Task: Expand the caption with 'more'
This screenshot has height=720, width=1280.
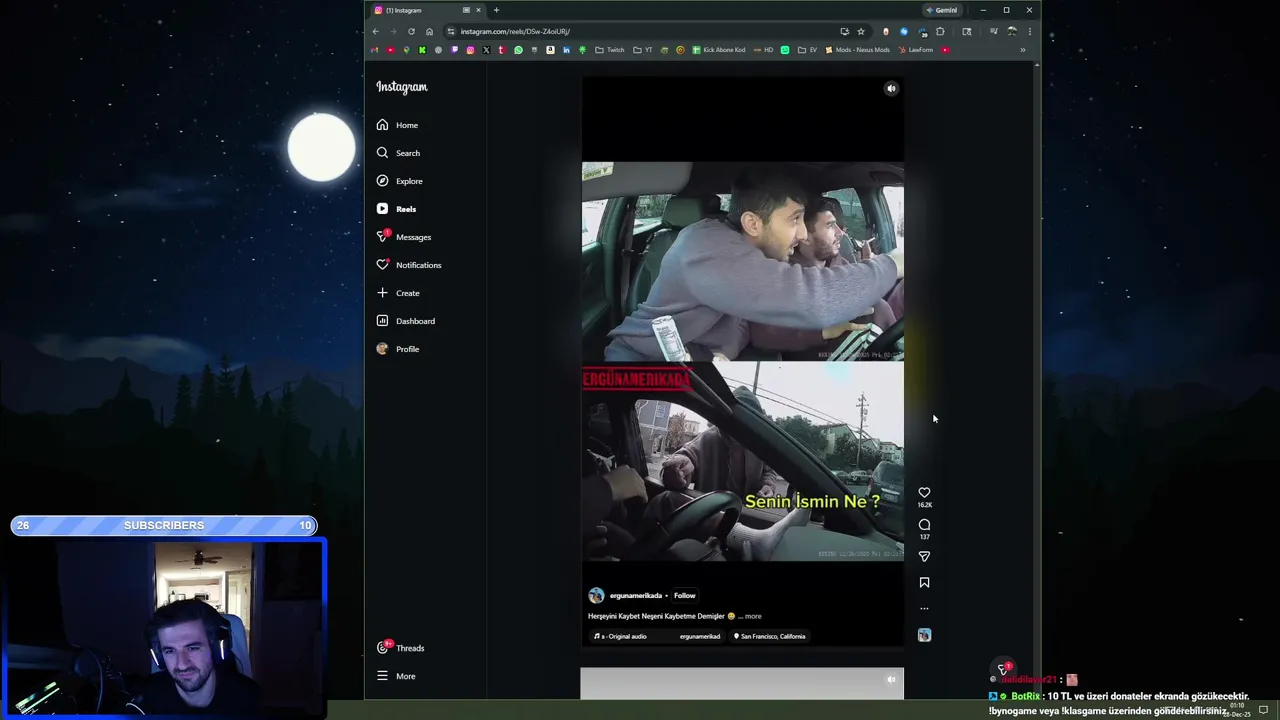Action: click(752, 616)
